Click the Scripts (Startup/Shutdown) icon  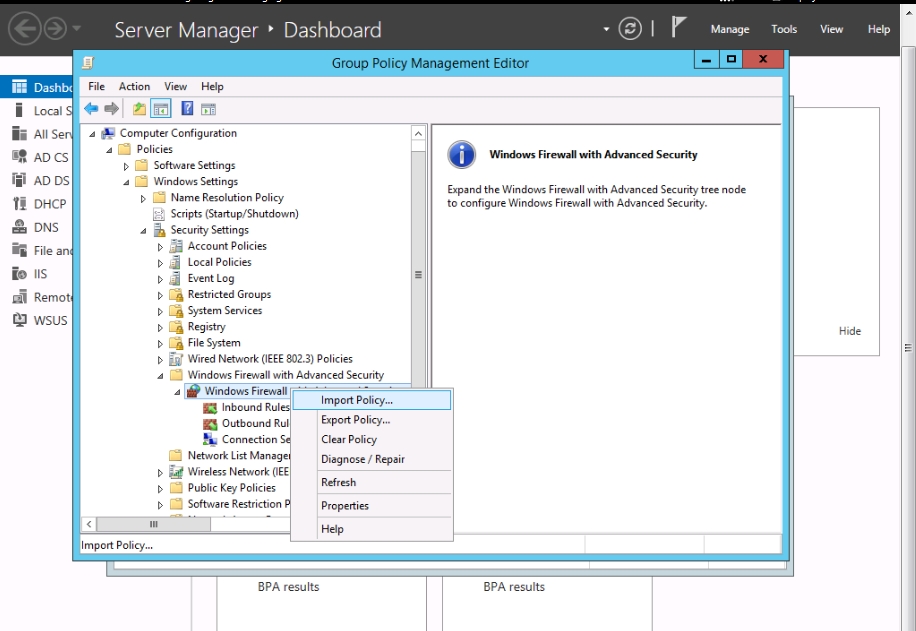pyautogui.click(x=159, y=214)
